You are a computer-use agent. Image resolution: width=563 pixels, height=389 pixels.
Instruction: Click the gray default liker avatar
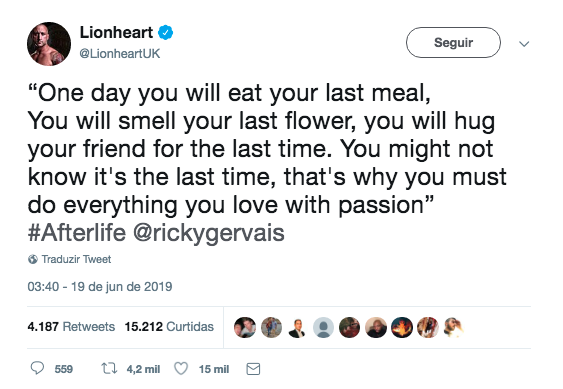[x=323, y=327]
